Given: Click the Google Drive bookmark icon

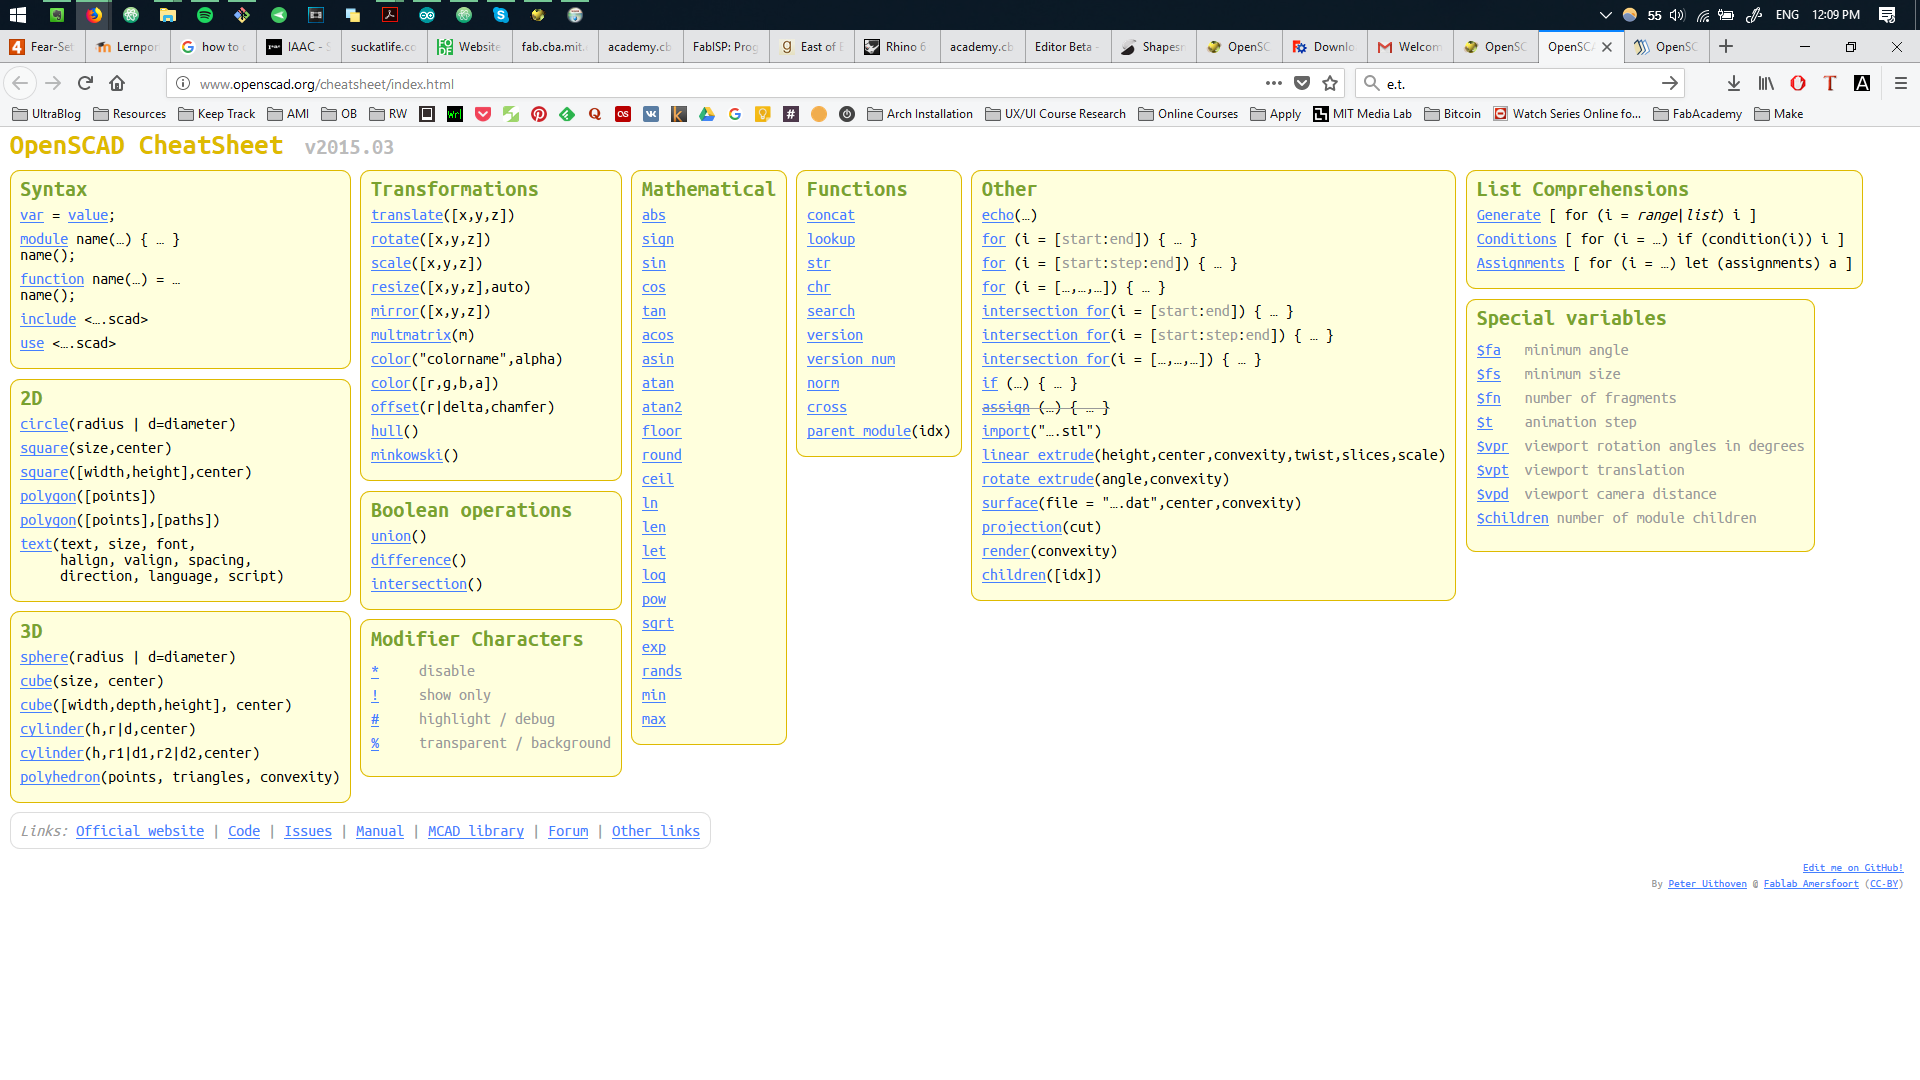Looking at the screenshot, I should click(707, 114).
